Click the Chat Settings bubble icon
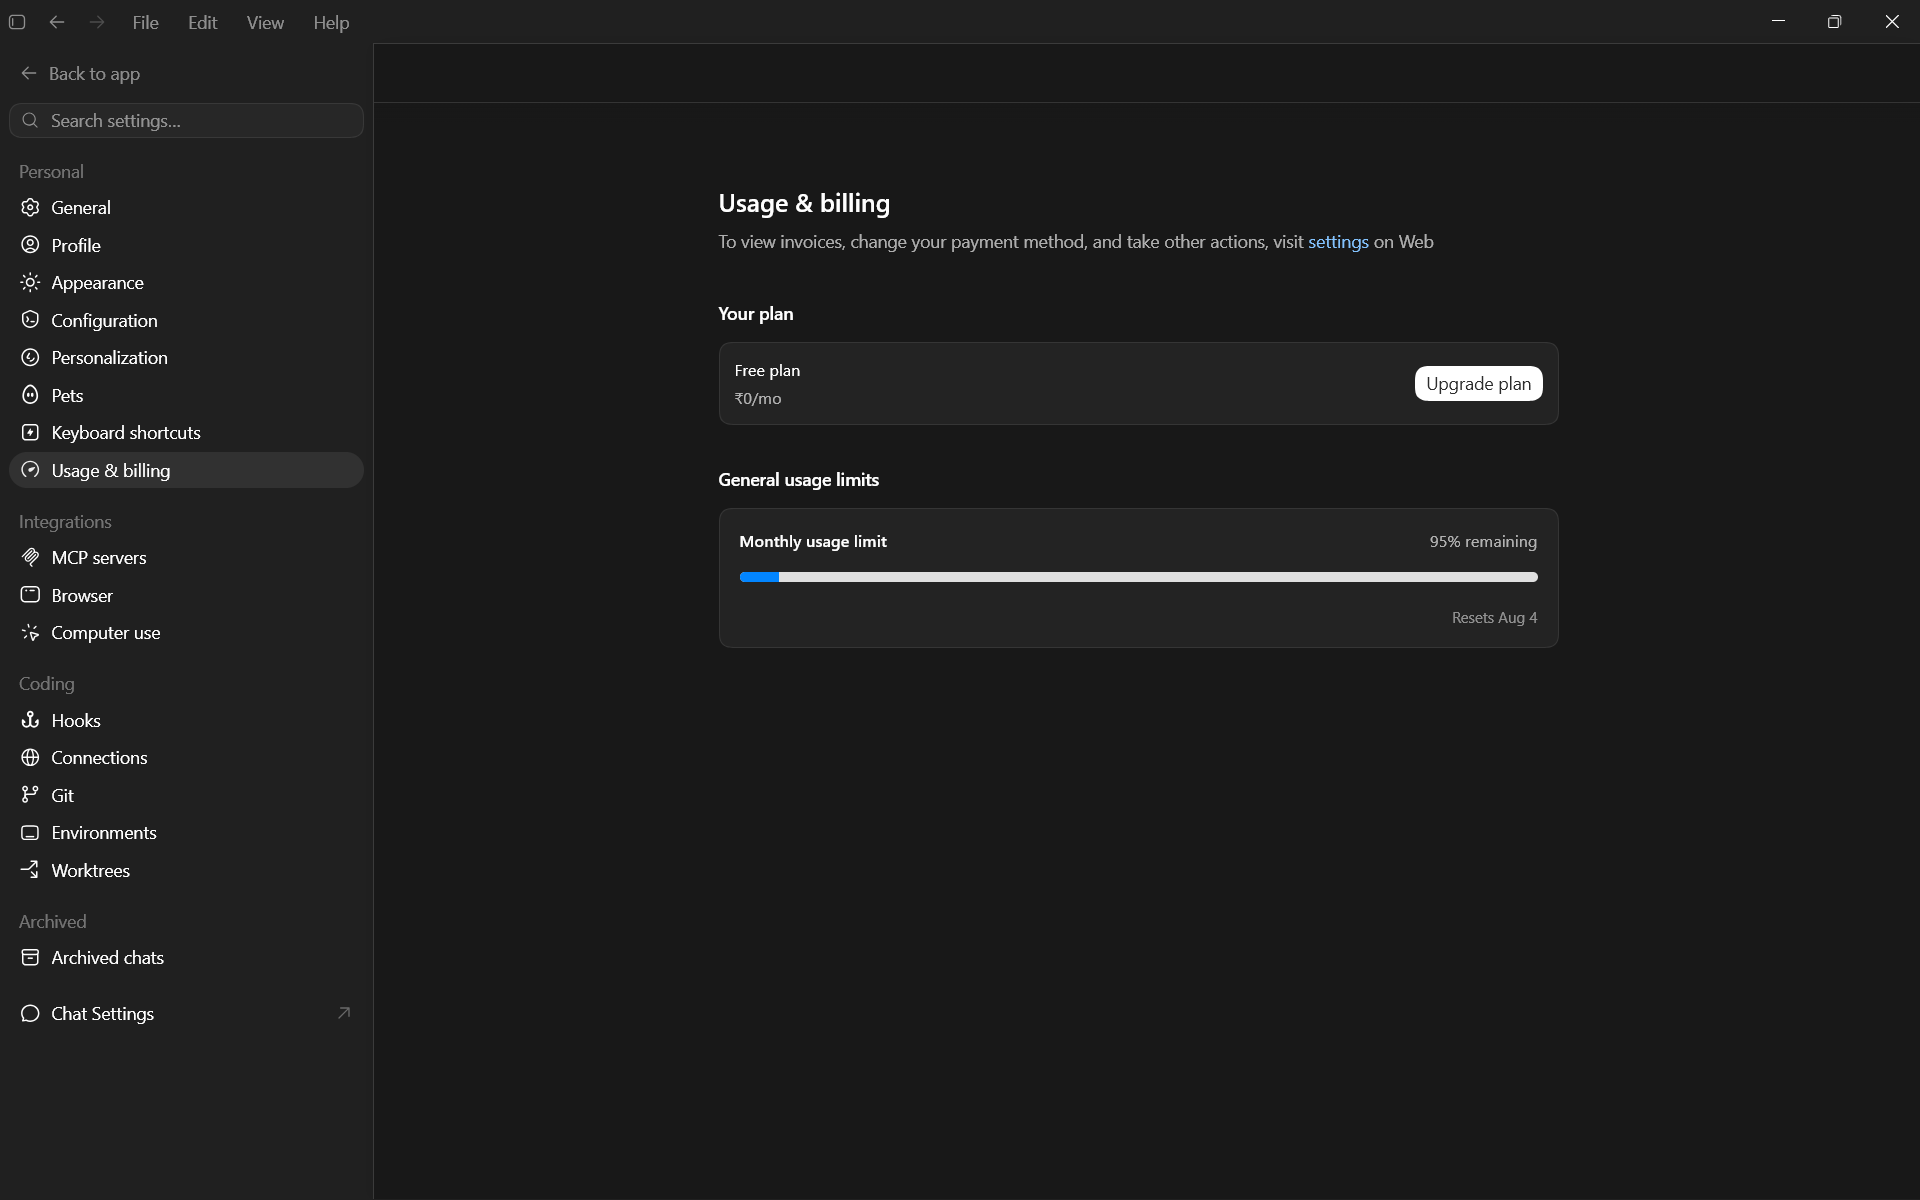 pyautogui.click(x=31, y=1013)
